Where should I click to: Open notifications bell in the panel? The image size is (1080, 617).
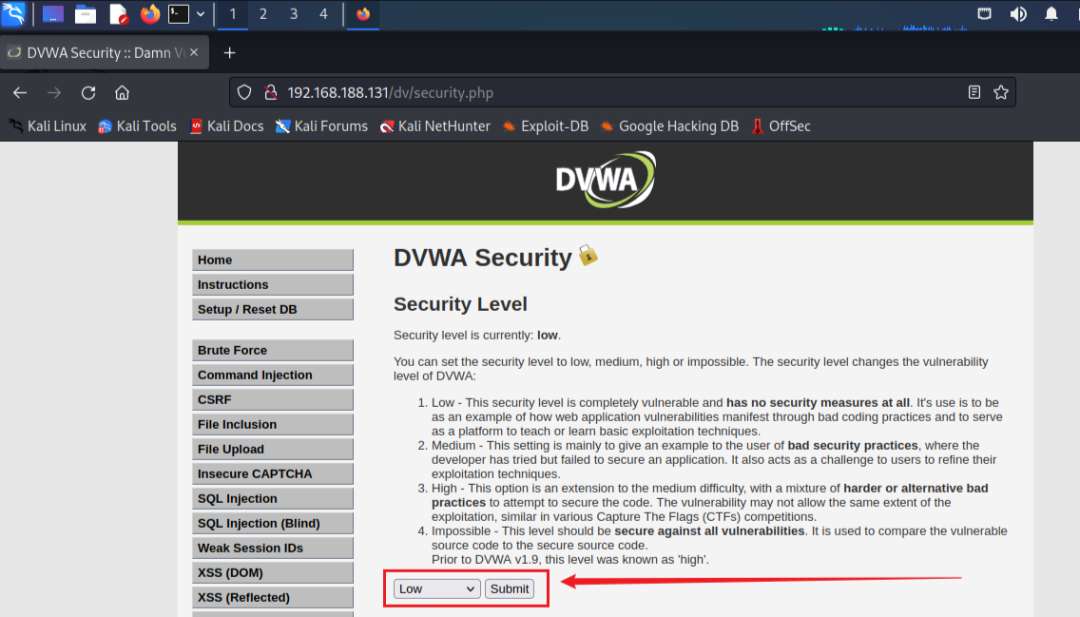pos(1051,14)
